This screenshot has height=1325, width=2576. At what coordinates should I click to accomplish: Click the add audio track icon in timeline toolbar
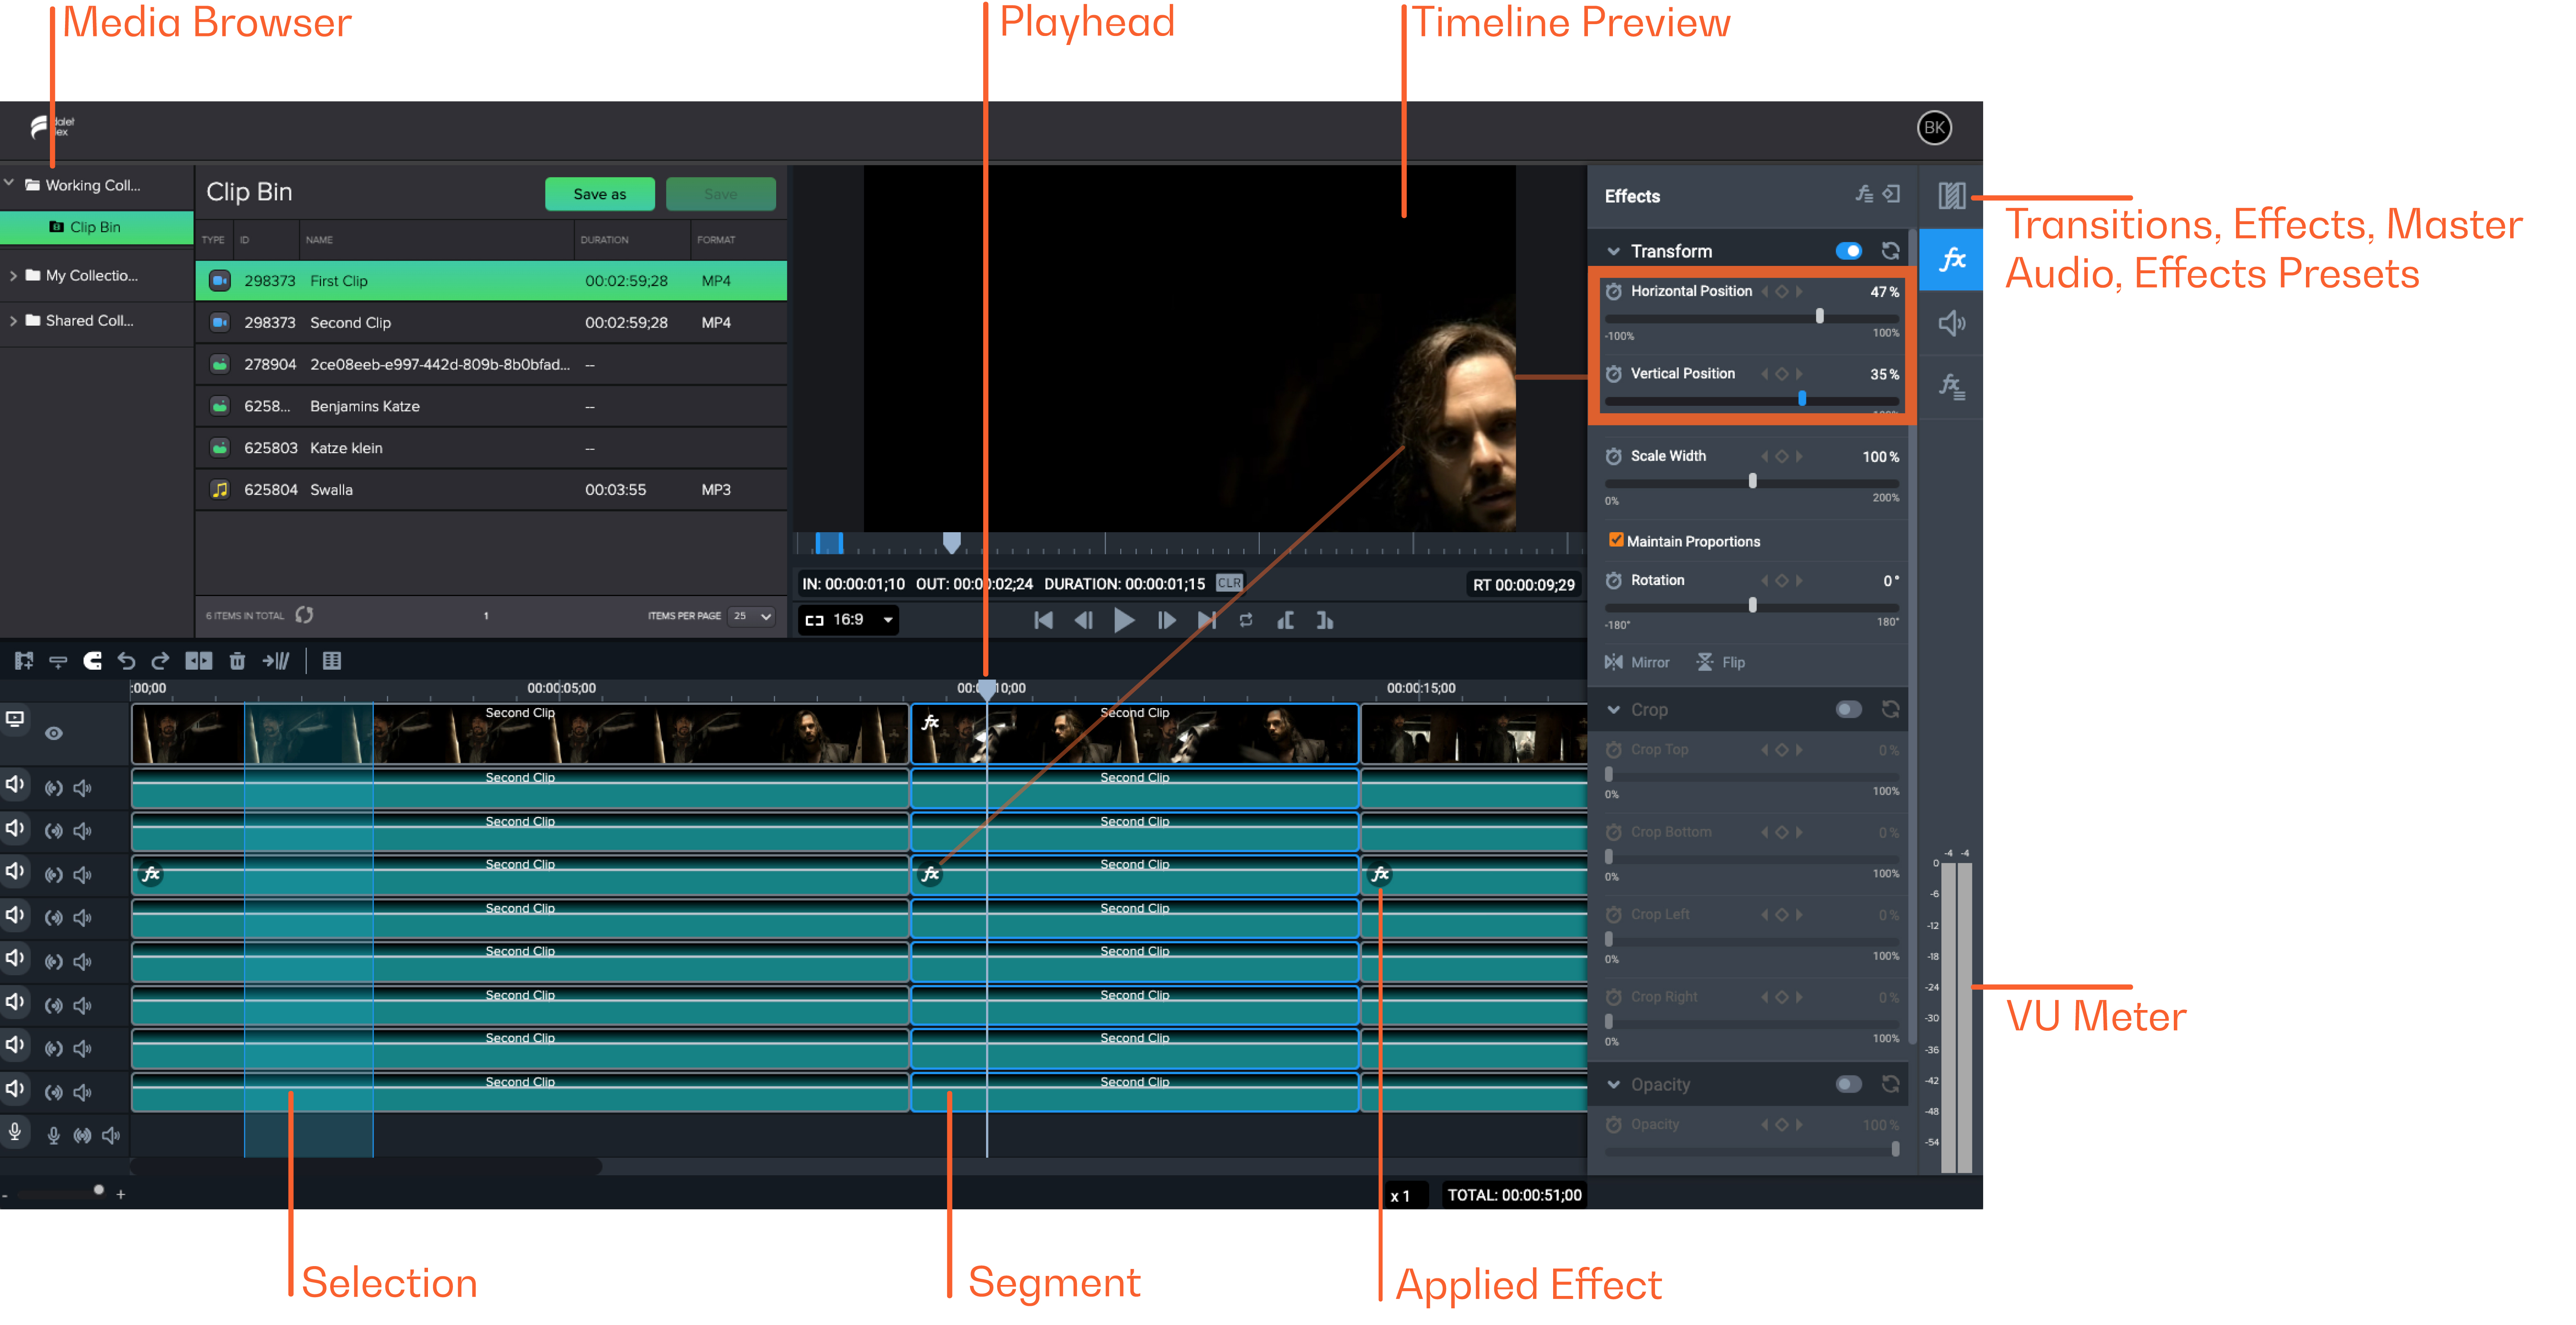(58, 661)
